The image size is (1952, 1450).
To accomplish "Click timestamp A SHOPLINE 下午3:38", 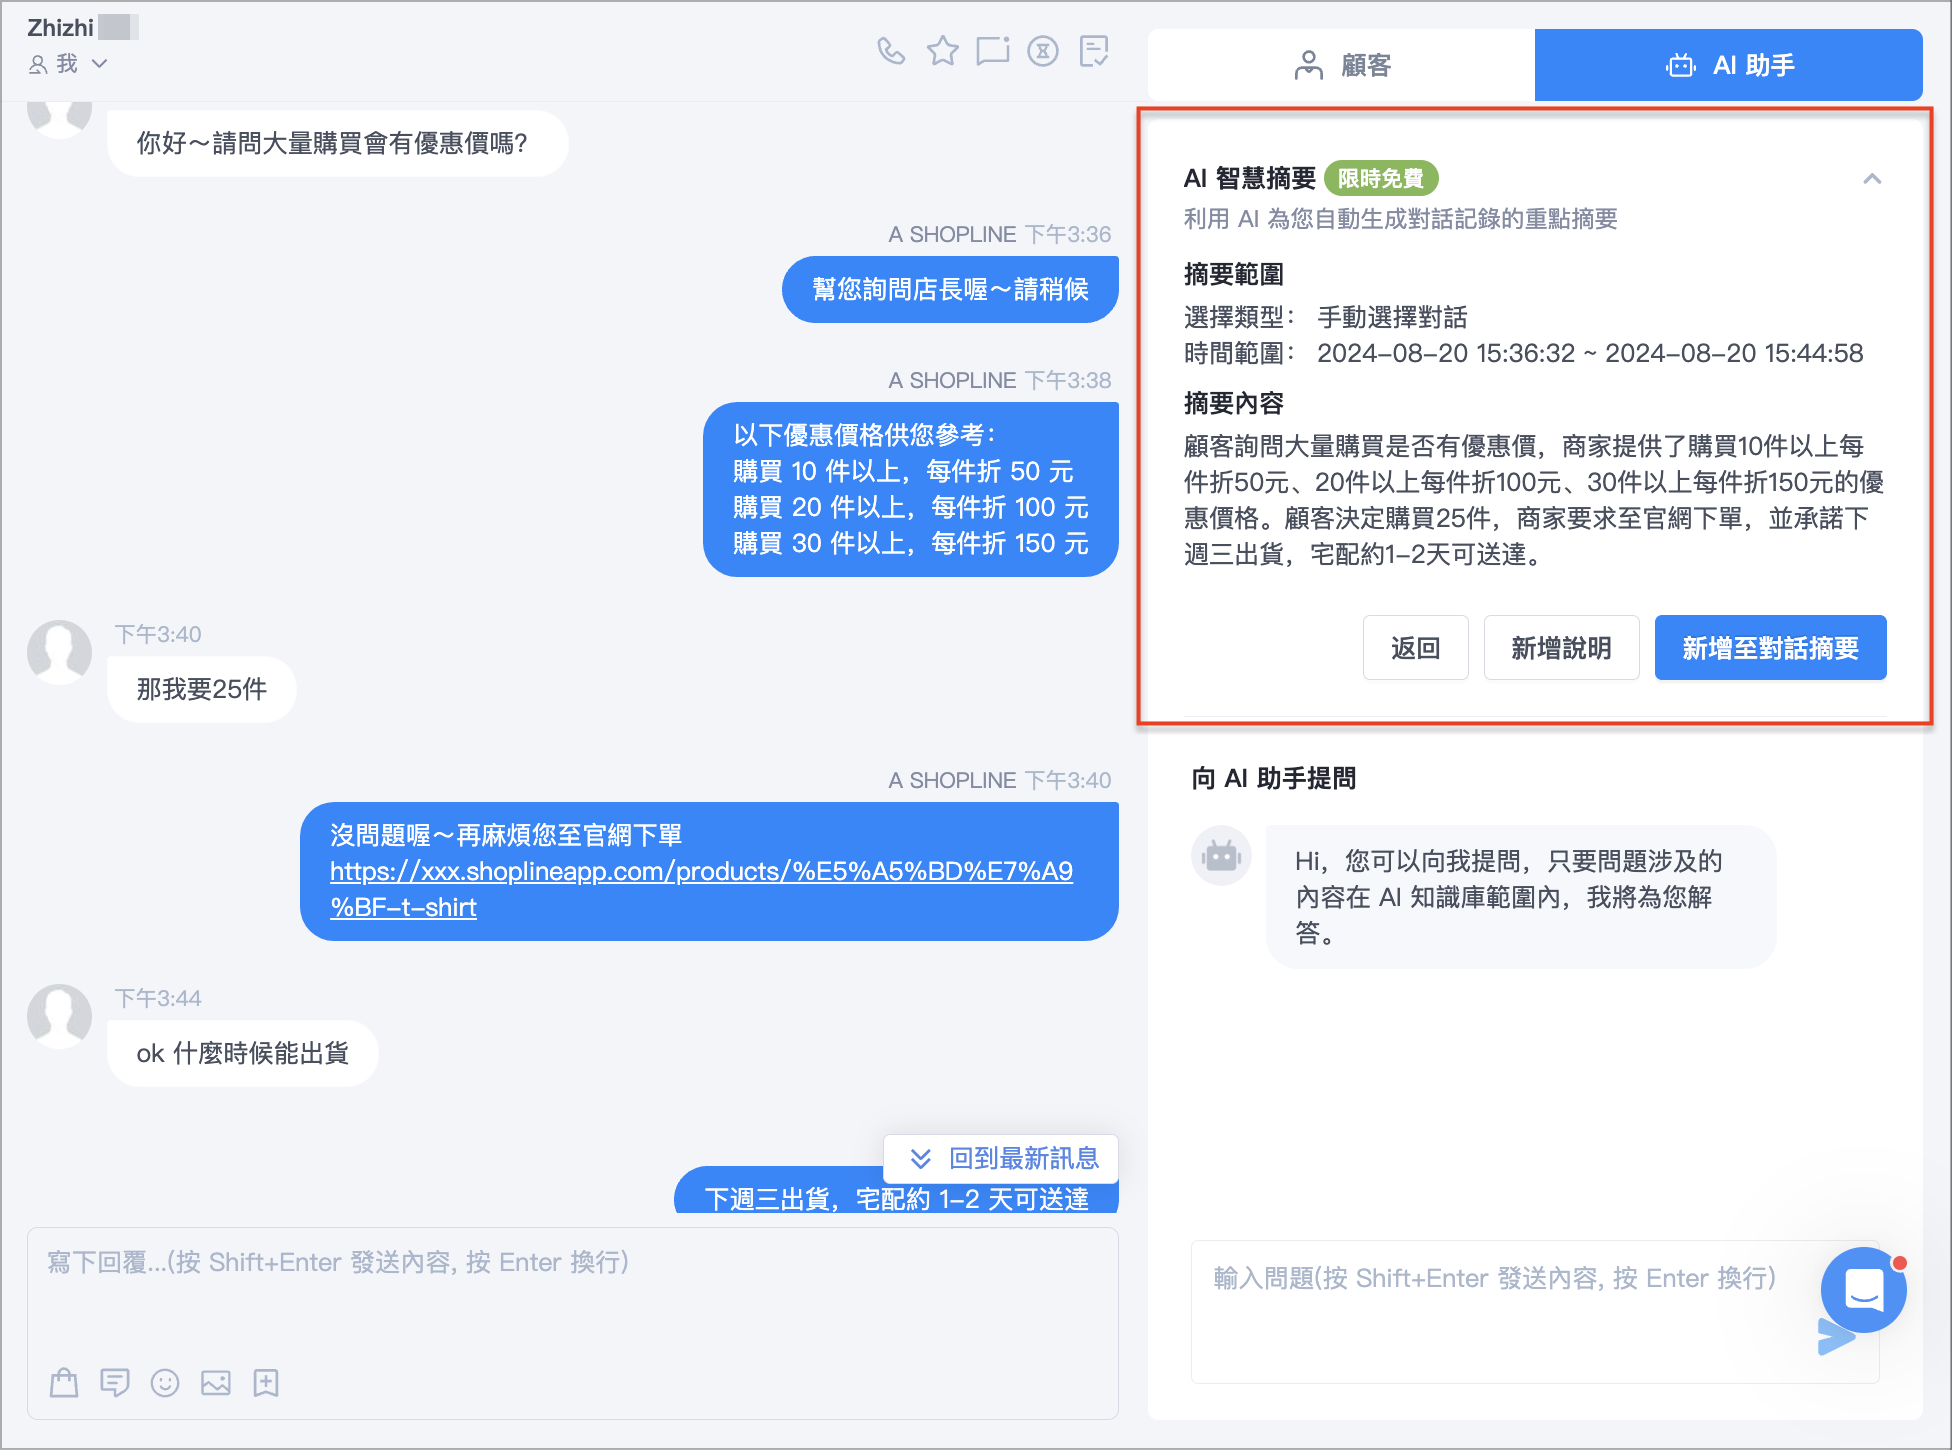I will point(1000,380).
